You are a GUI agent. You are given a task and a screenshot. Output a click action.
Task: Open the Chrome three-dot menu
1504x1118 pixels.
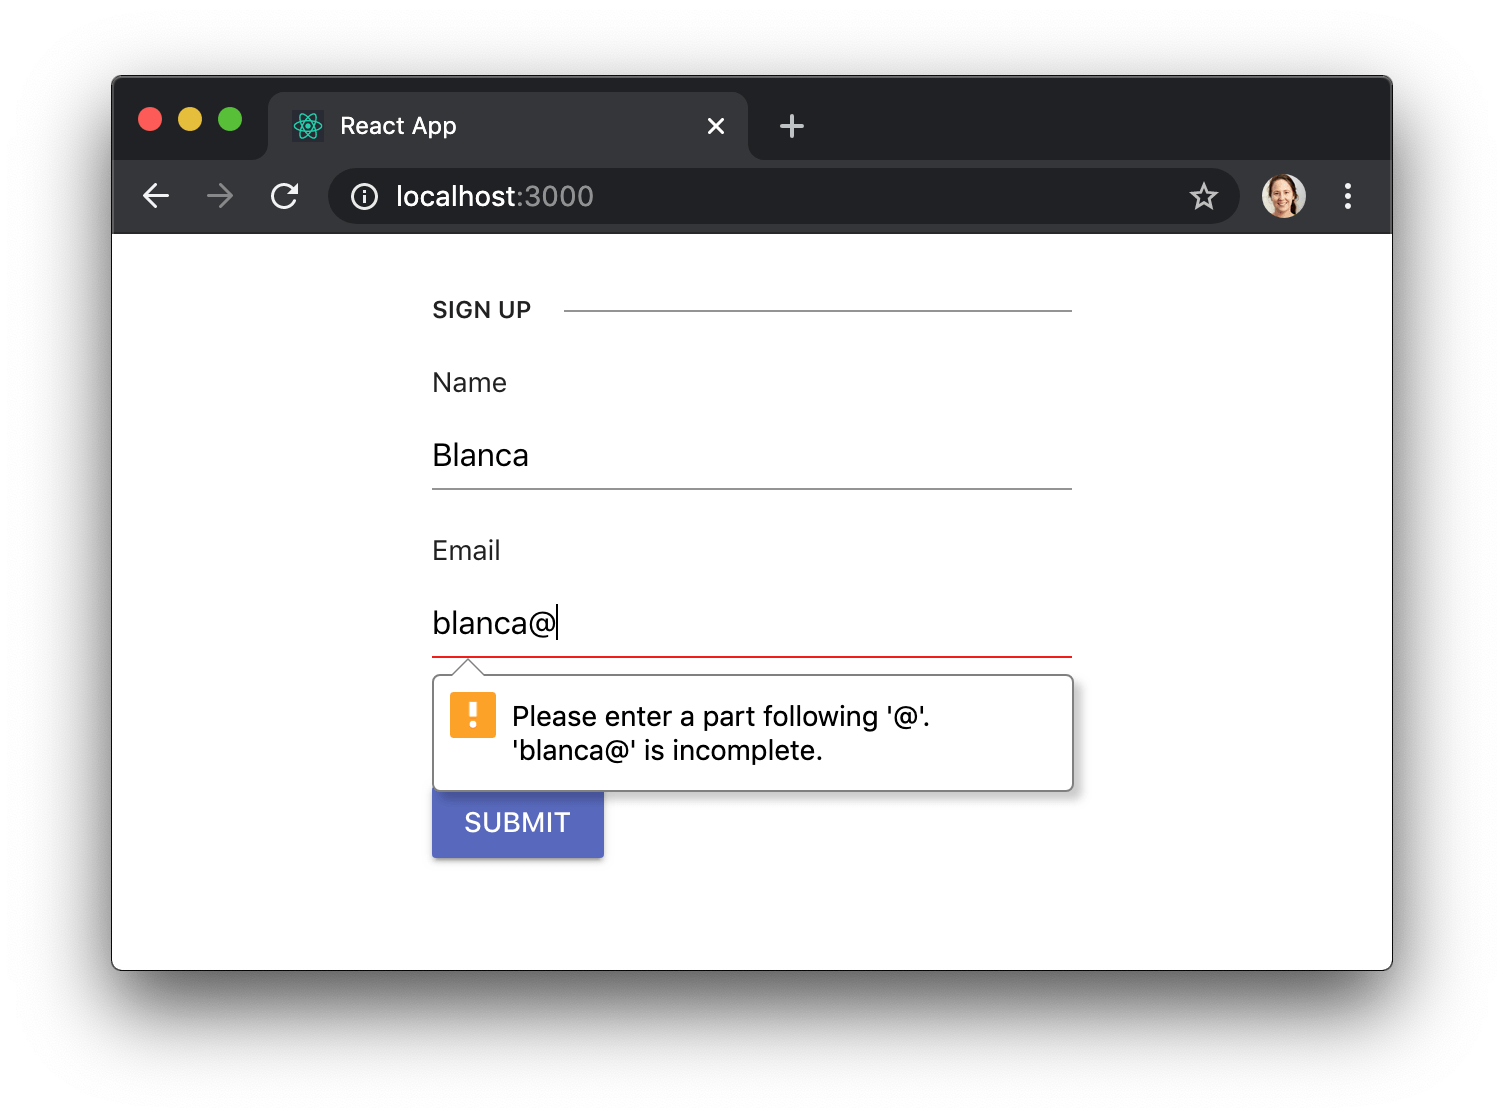1347,196
